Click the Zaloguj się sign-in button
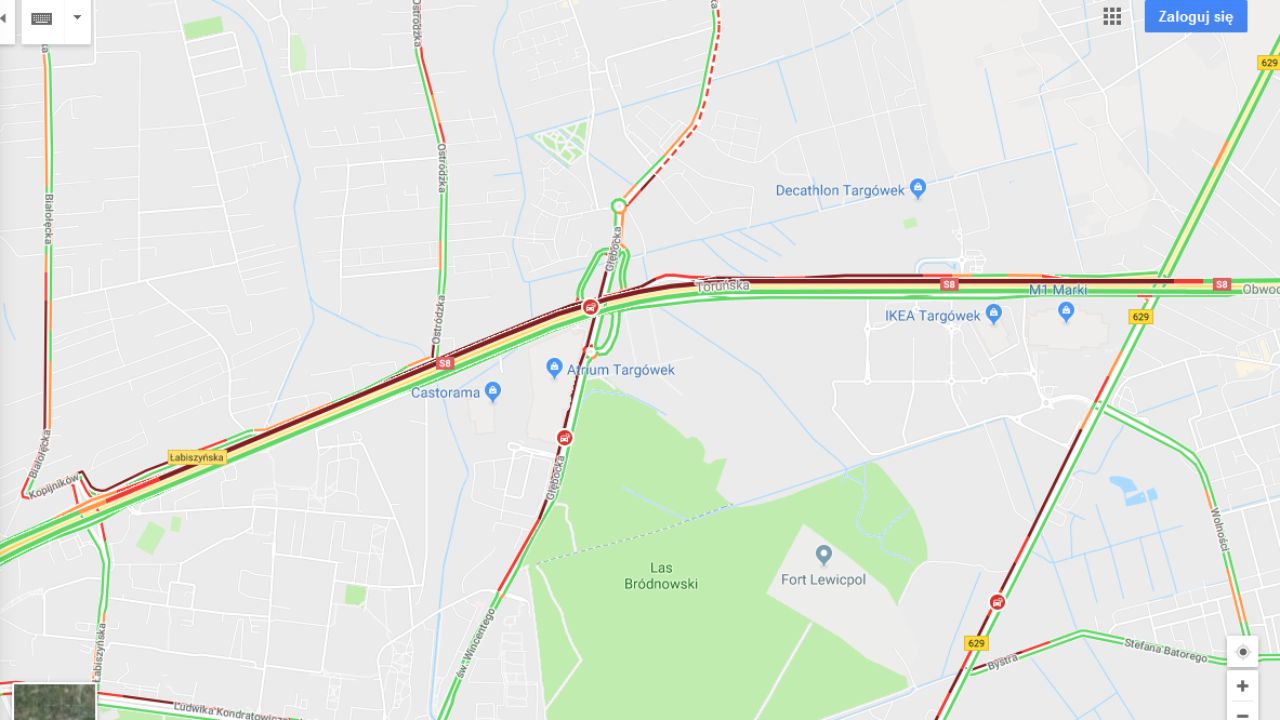1280x720 pixels. pos(1196,16)
